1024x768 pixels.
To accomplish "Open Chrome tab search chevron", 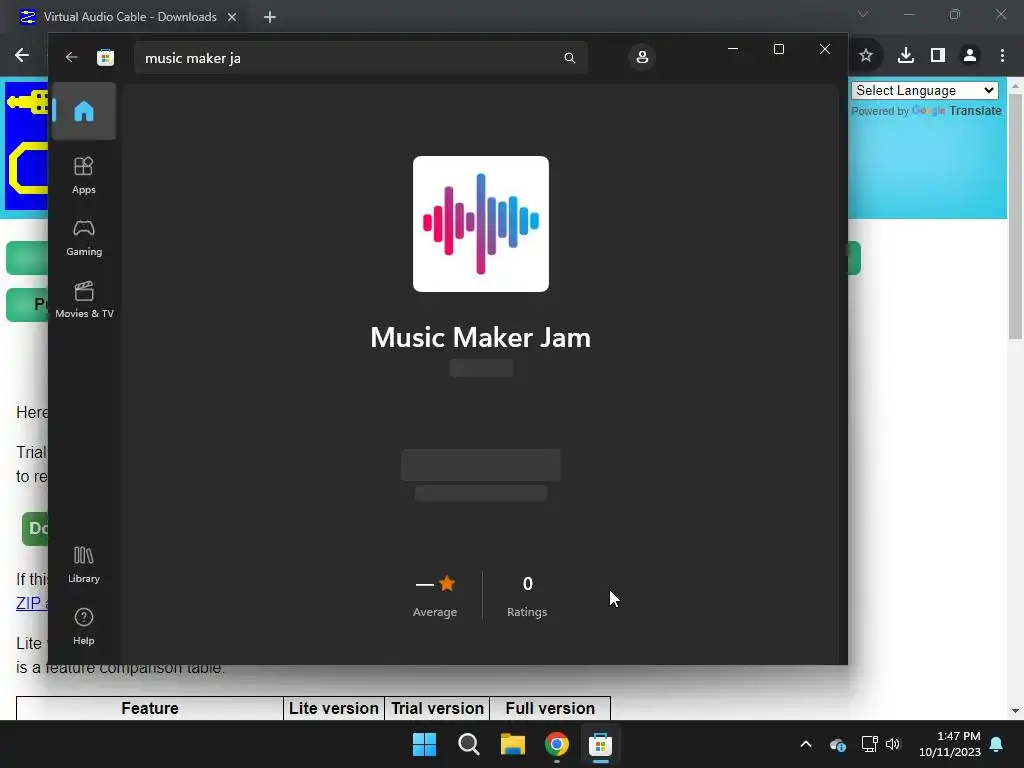I will point(863,14).
